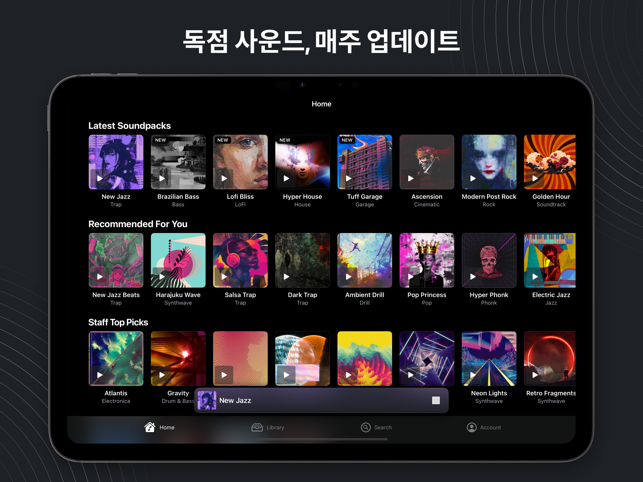
Task: Switch to the Library tab
Action: tap(267, 427)
